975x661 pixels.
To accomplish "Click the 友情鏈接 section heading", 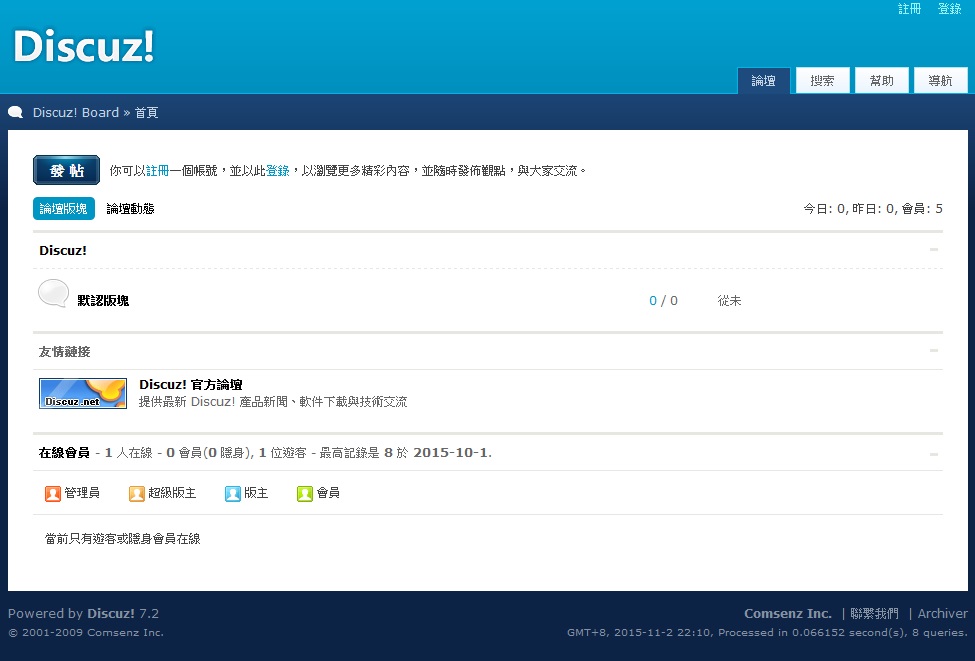I will [x=65, y=352].
